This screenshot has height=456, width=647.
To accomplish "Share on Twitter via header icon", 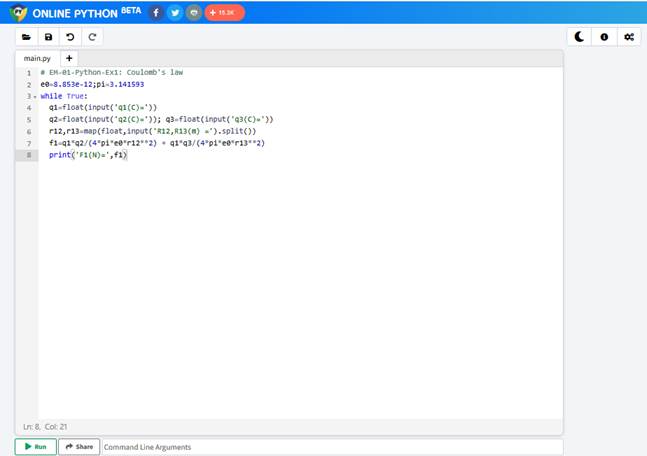I will point(175,13).
